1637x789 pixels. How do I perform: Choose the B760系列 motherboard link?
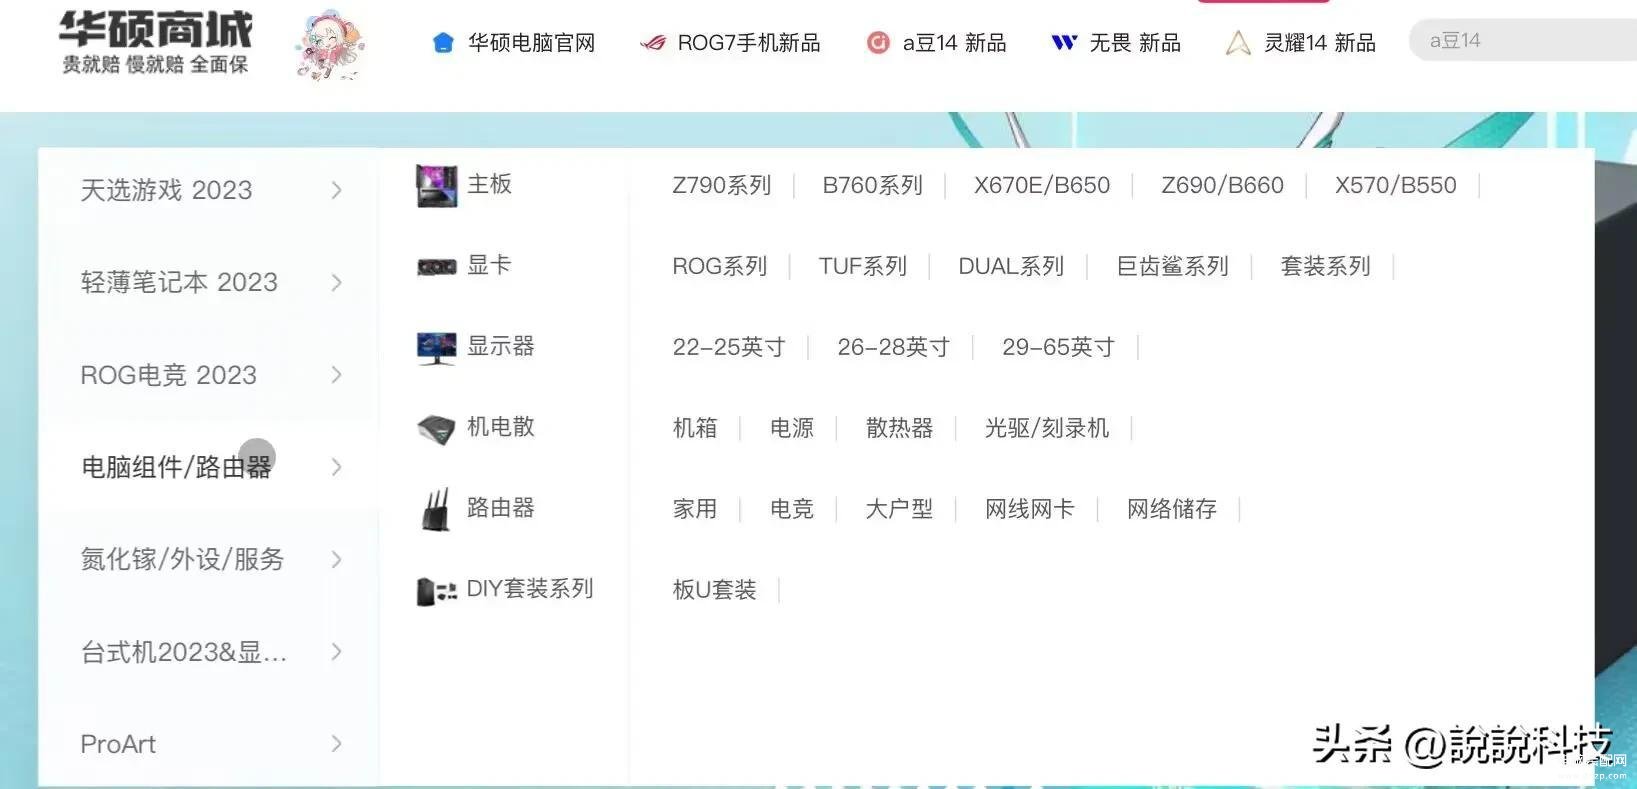(873, 186)
